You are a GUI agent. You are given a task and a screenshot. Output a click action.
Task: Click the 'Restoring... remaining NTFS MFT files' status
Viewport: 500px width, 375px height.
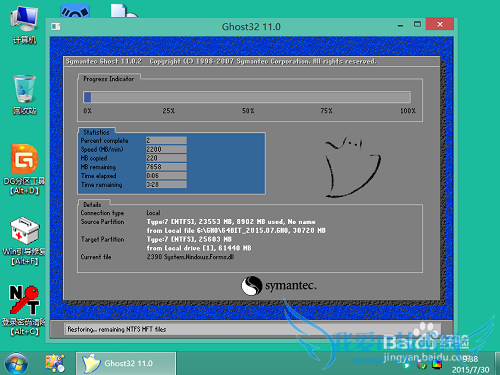[x=117, y=329]
